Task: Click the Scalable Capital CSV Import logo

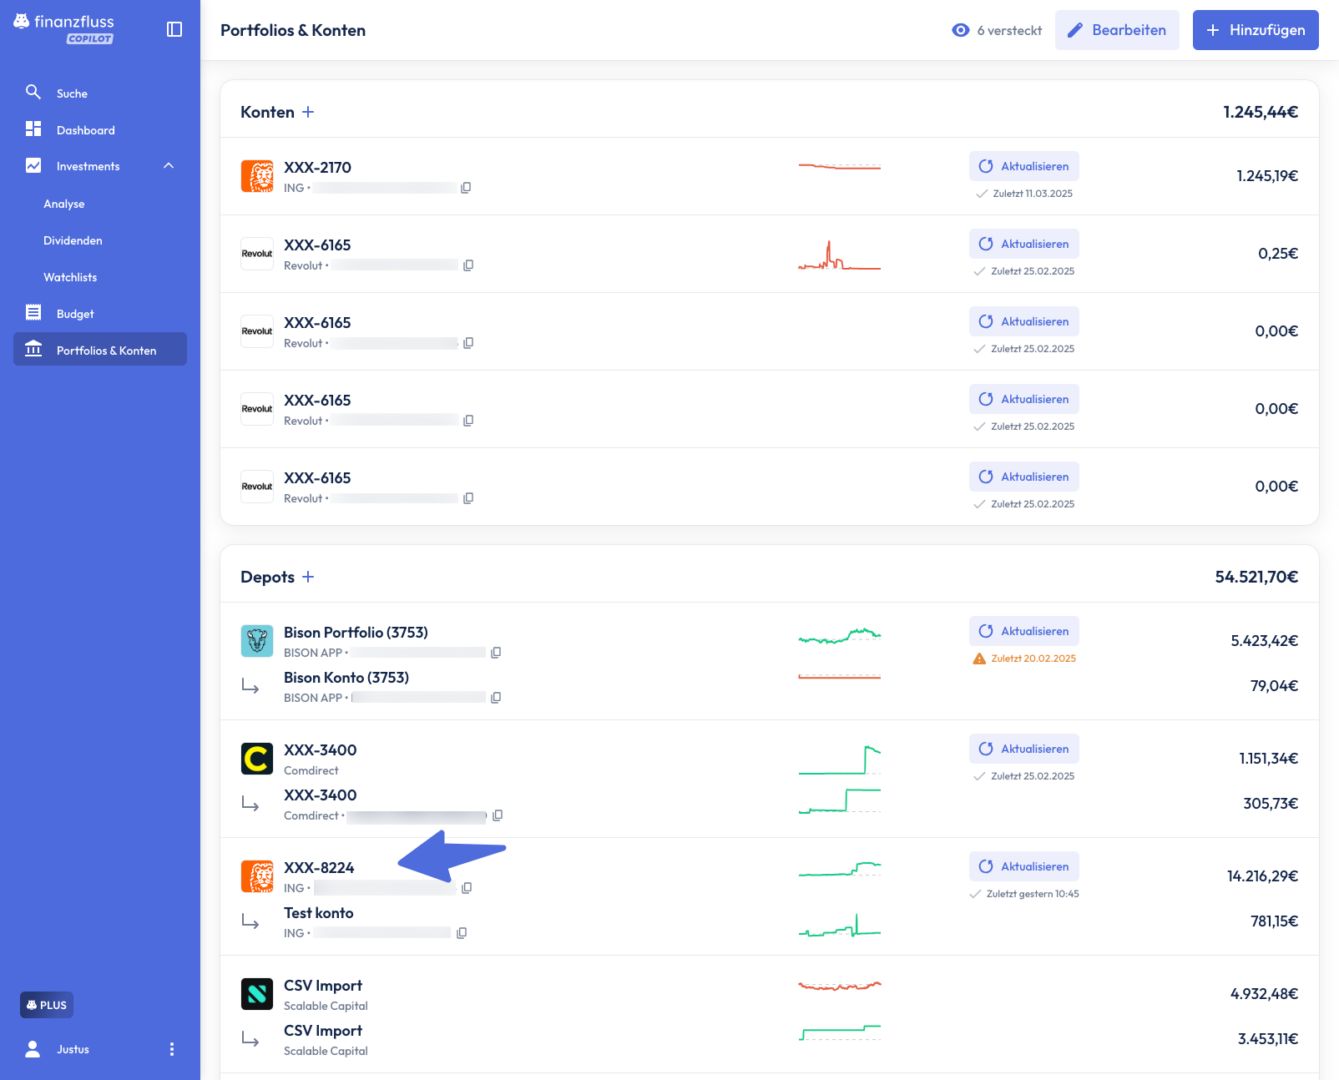Action: 257,994
